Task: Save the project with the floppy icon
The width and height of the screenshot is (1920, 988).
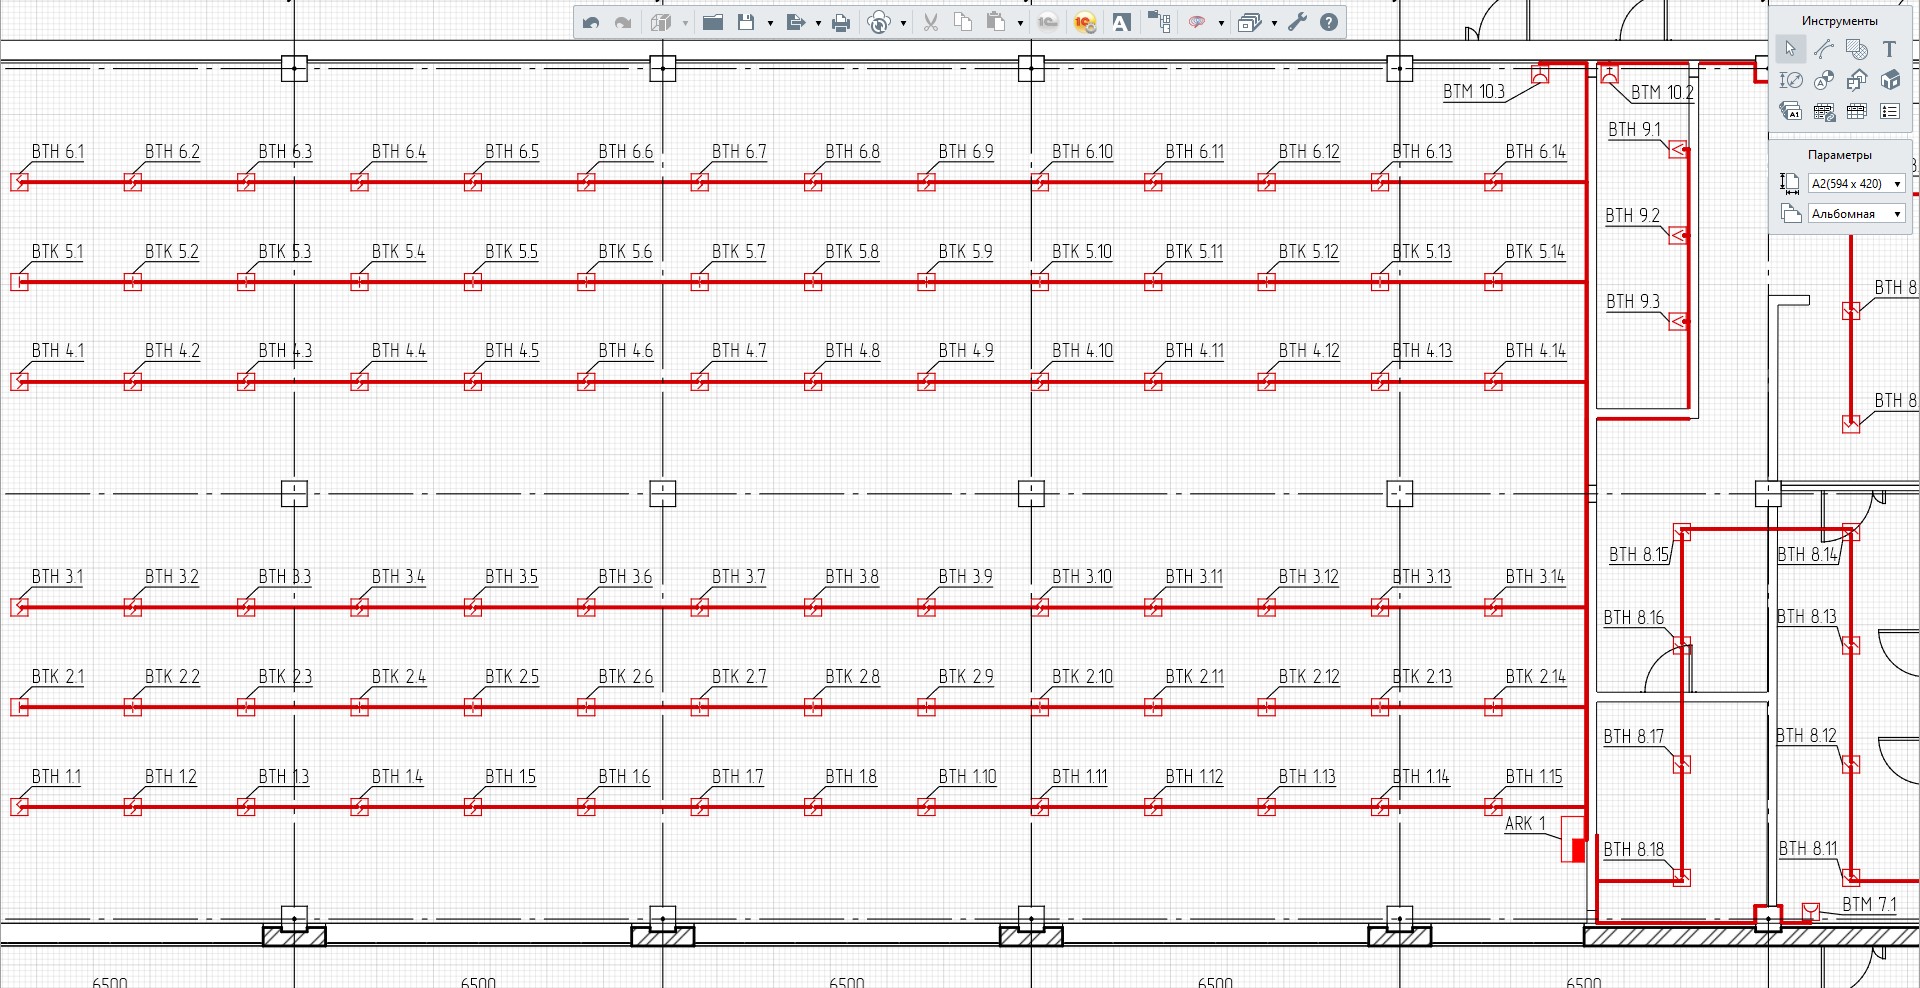Action: (746, 22)
